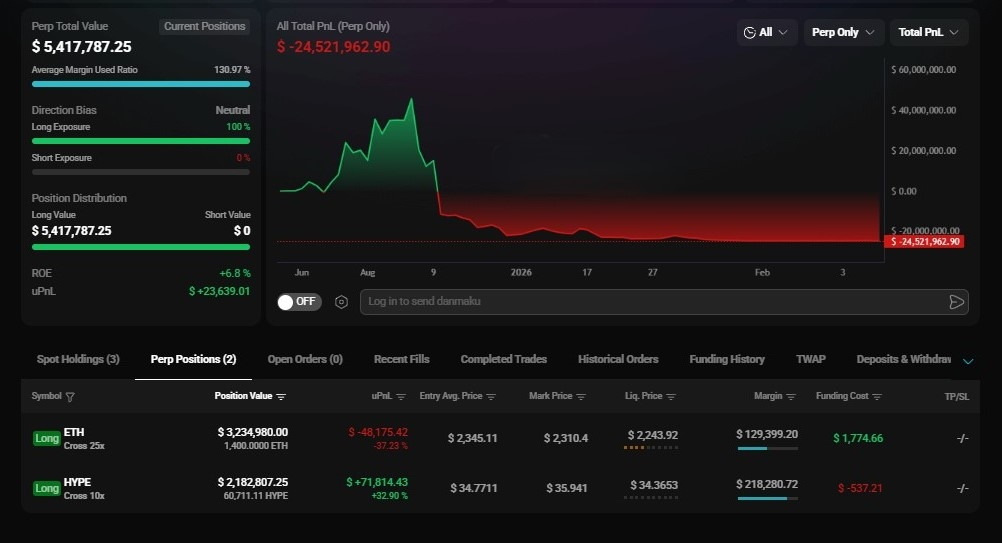Viewport: 1002px width, 543px height.
Task: Open the All time range dropdown
Action: (x=767, y=33)
